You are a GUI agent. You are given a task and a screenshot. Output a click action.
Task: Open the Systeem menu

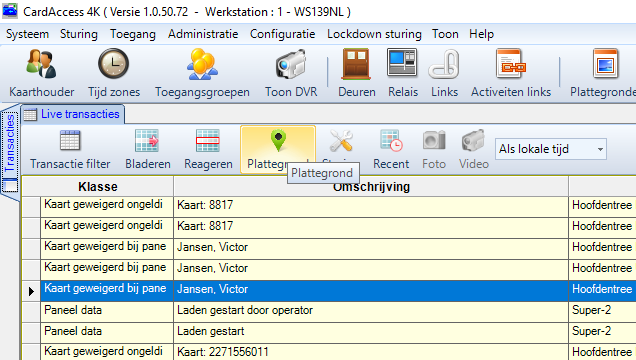27,34
